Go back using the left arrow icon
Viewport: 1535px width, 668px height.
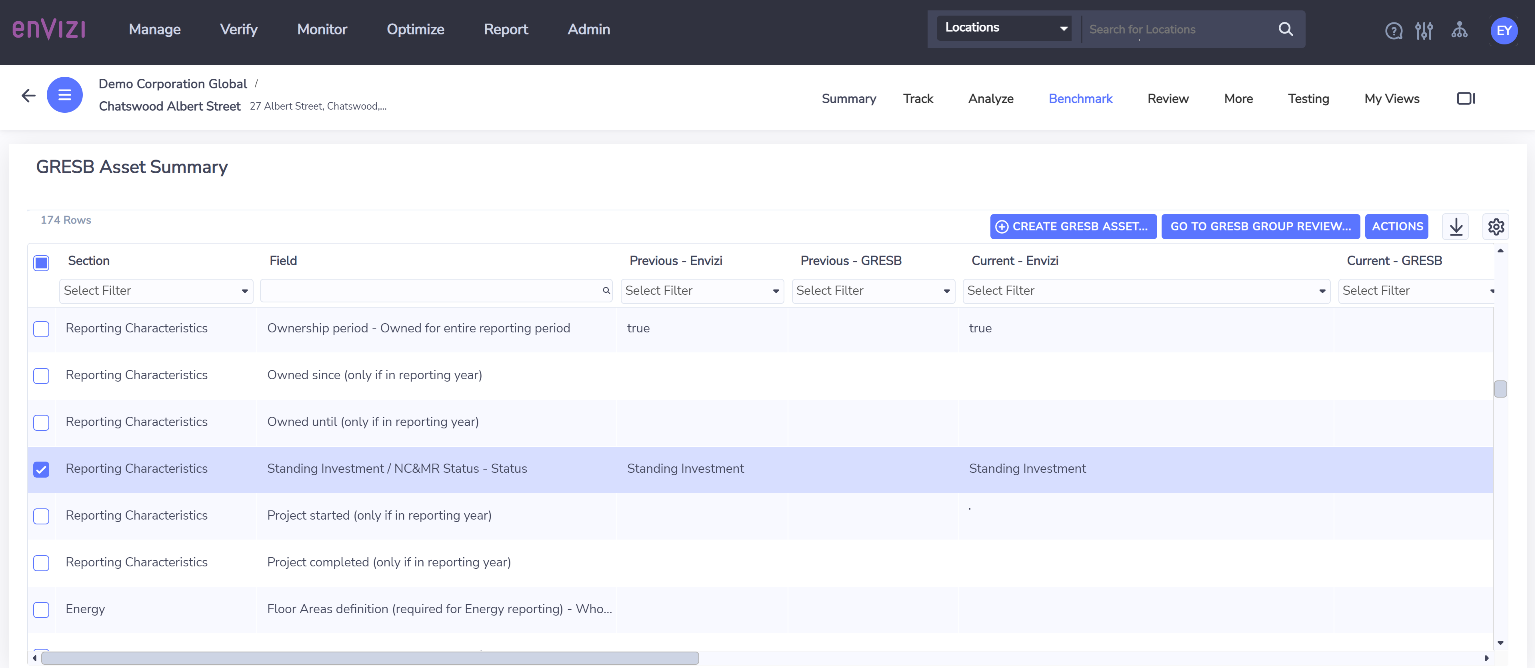point(28,96)
